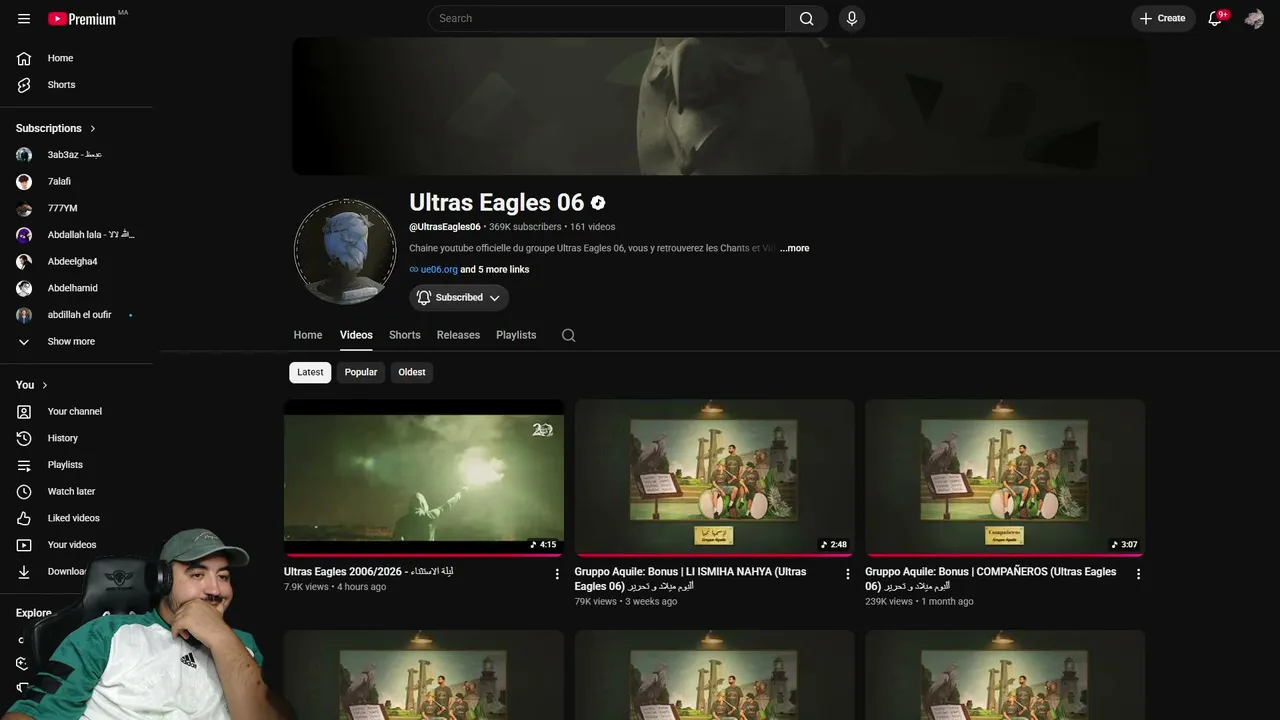This screenshot has height=720, width=1280.
Task: Switch to the Releases tab
Action: pyautogui.click(x=458, y=335)
